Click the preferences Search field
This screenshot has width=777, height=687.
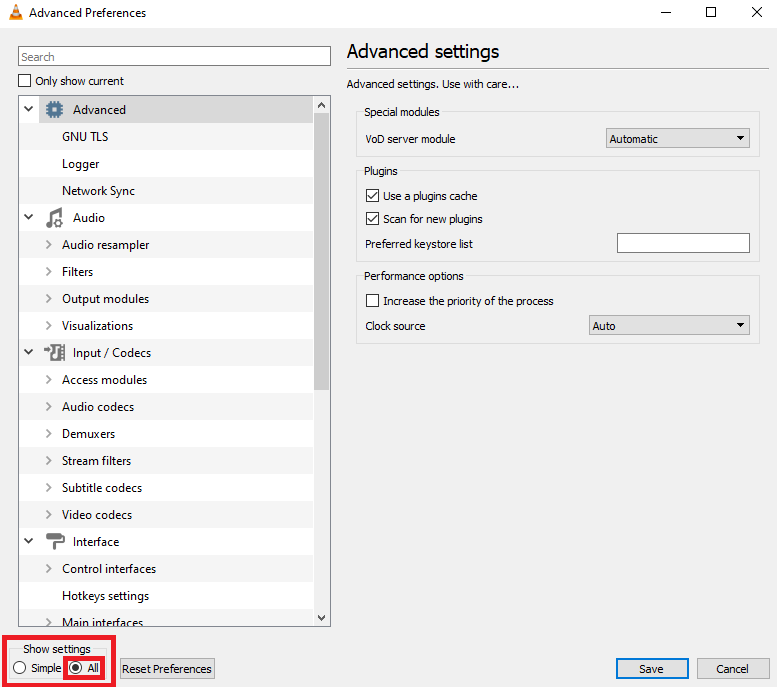(x=174, y=56)
